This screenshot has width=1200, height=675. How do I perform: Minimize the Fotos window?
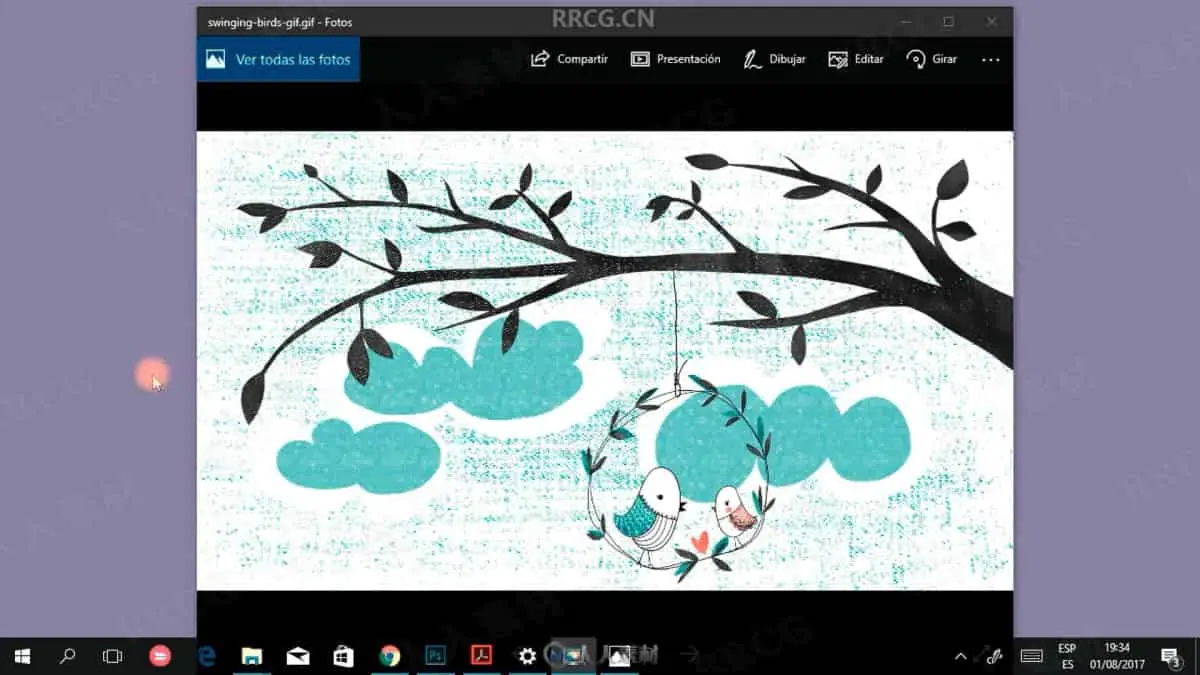pyautogui.click(x=905, y=21)
